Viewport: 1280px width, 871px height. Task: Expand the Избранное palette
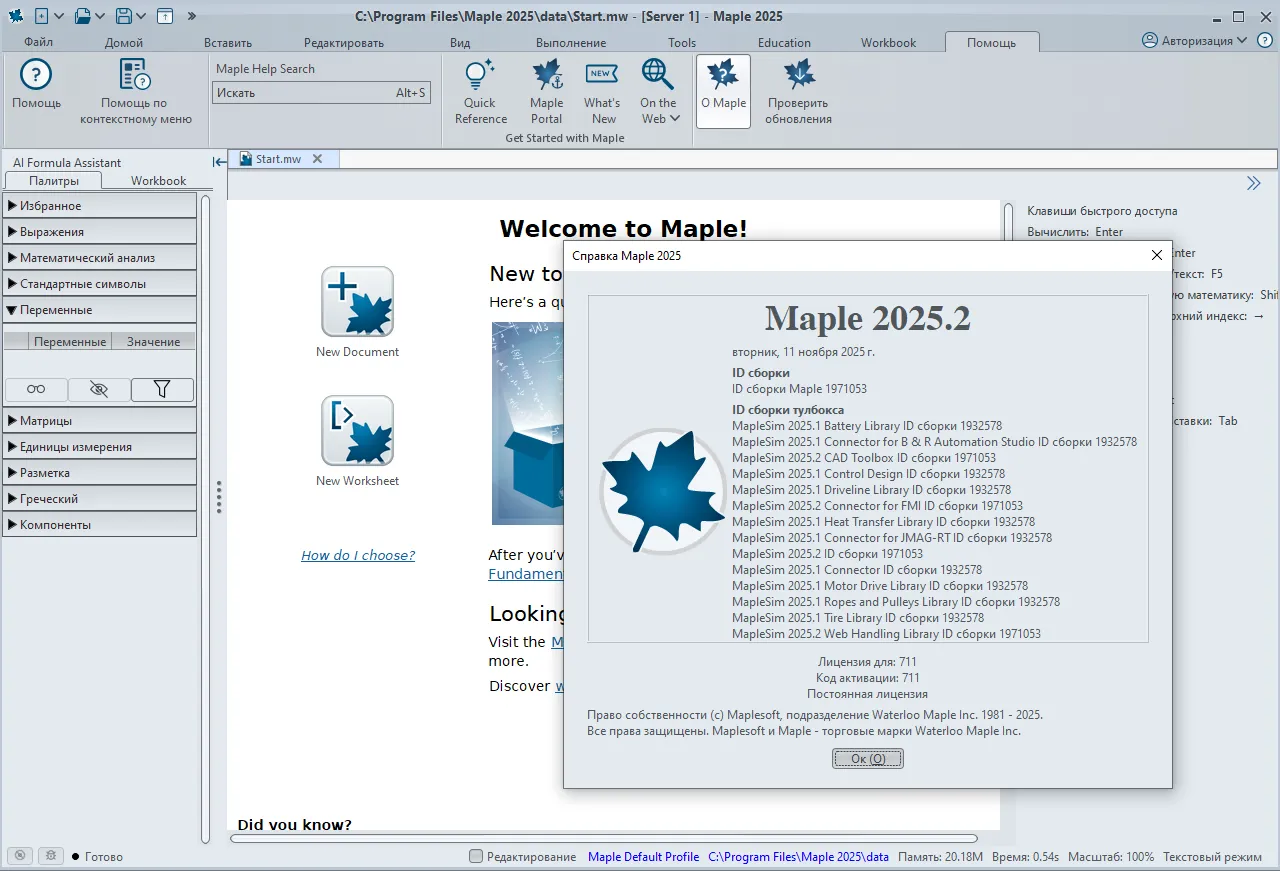coord(100,206)
